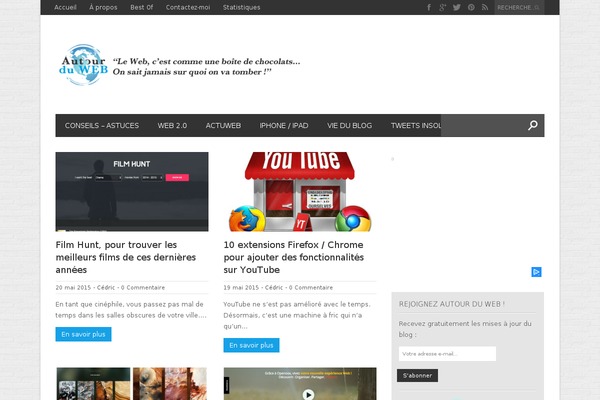600x400 pixels.
Task: Open the YouTube extensions article thumbnail
Action: pos(300,191)
